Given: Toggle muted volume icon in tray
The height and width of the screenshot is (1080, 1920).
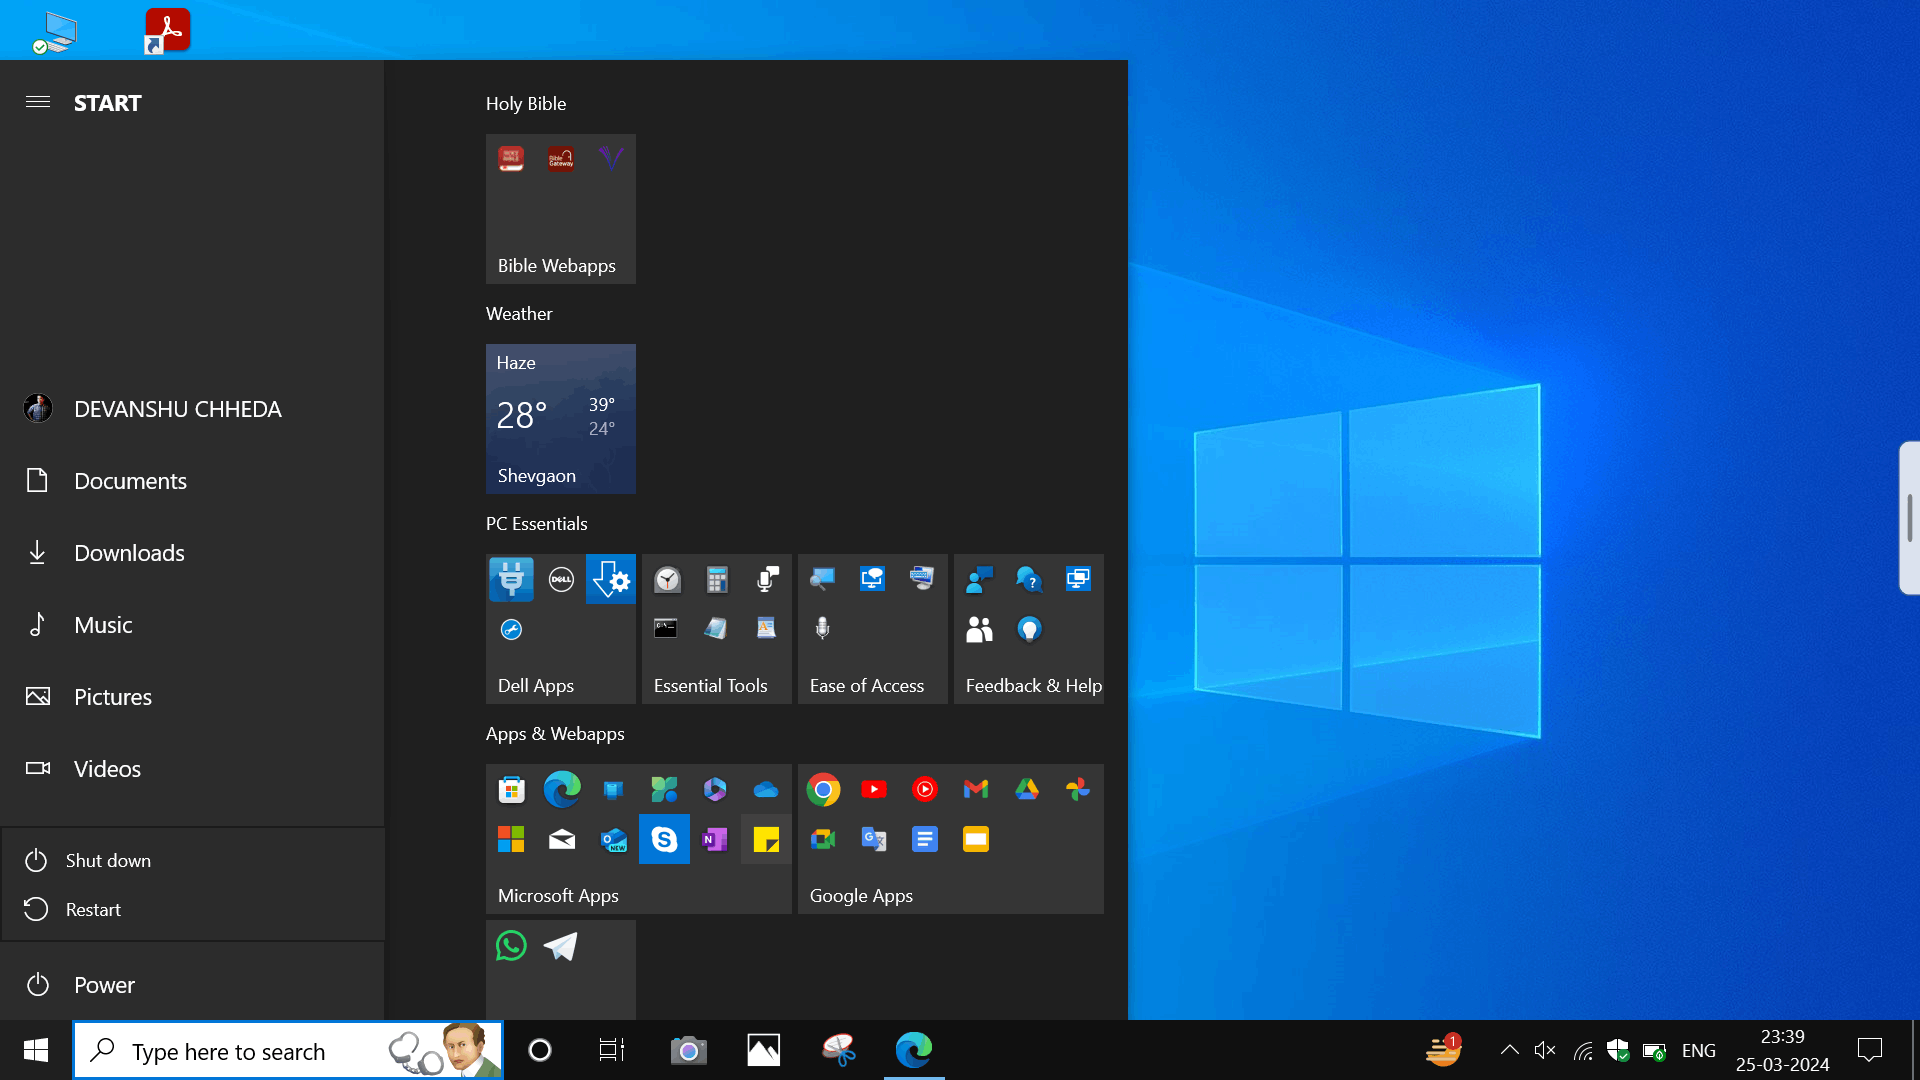Looking at the screenshot, I should pyautogui.click(x=1545, y=1050).
